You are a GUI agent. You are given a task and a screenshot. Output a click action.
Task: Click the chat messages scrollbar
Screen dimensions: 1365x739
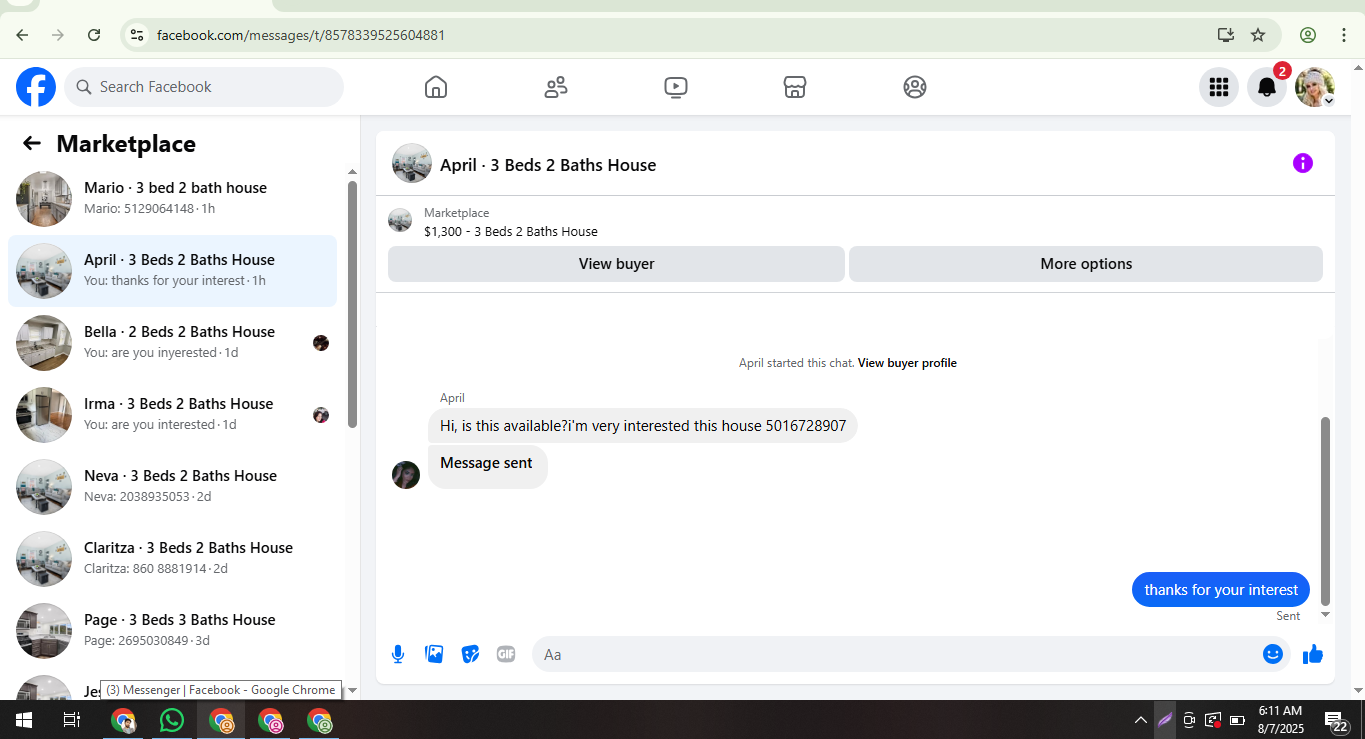(1326, 511)
